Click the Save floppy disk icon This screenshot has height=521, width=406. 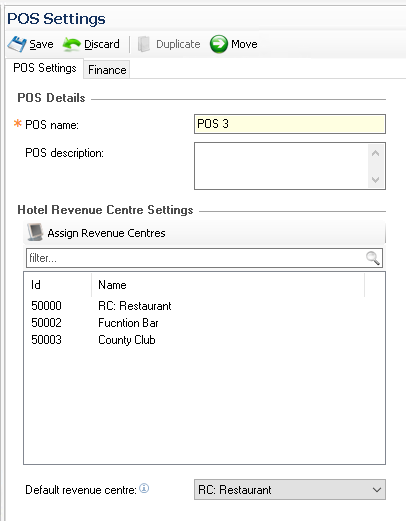pos(17,44)
